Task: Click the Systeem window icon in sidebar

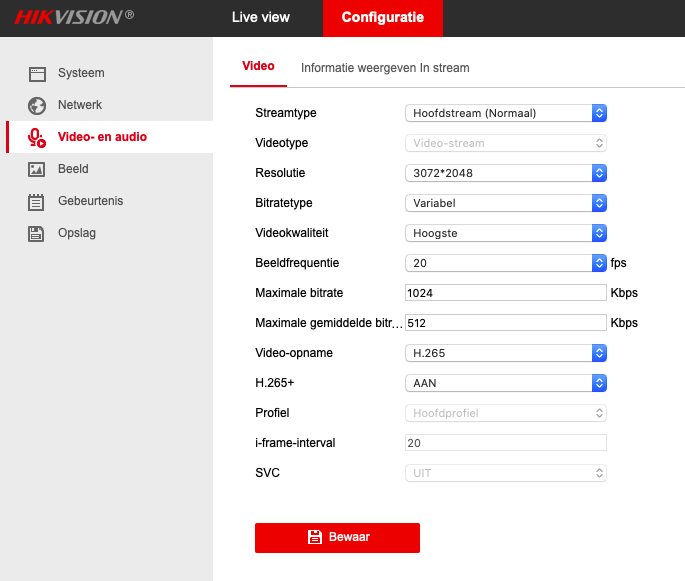Action: tap(37, 73)
